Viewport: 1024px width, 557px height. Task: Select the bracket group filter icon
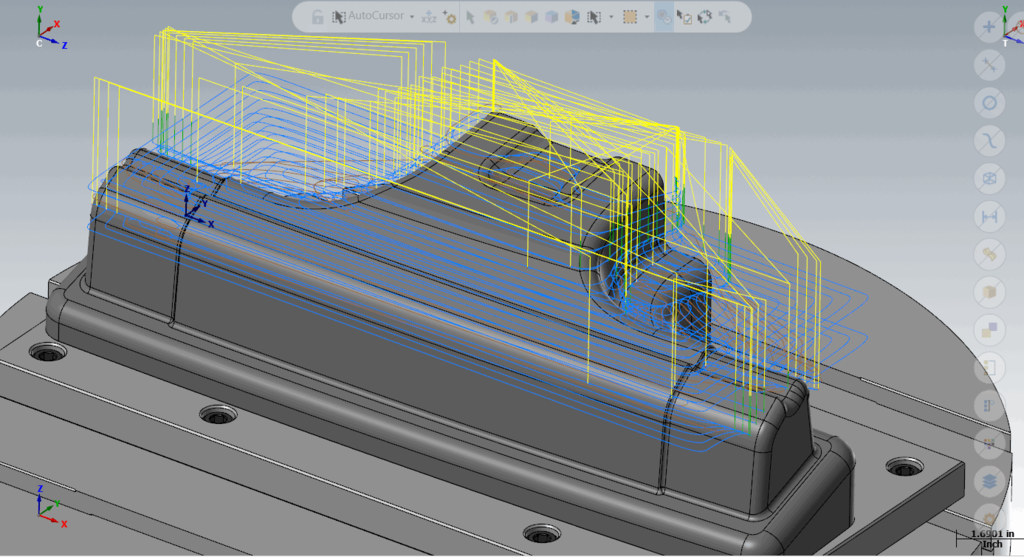coord(989,368)
